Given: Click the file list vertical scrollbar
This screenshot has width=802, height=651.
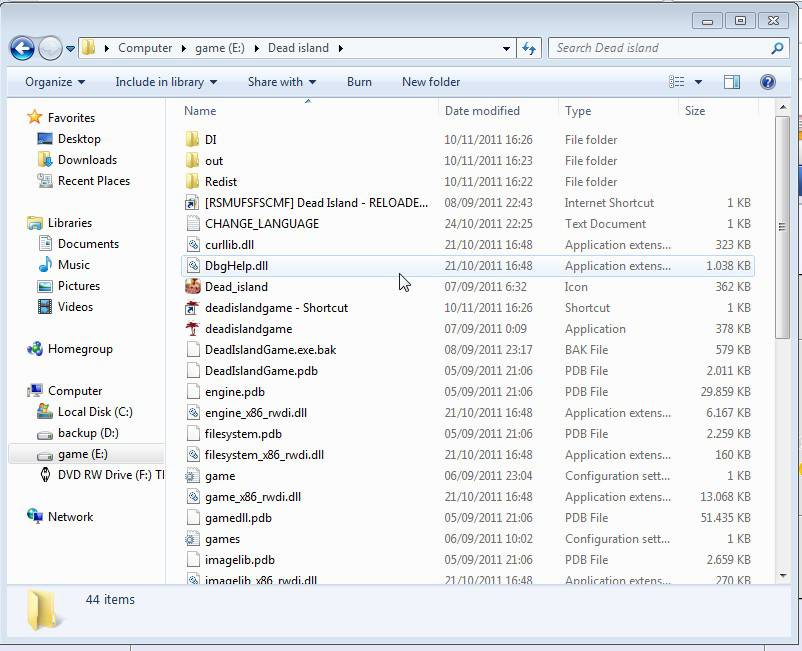Looking at the screenshot, I should (782, 227).
